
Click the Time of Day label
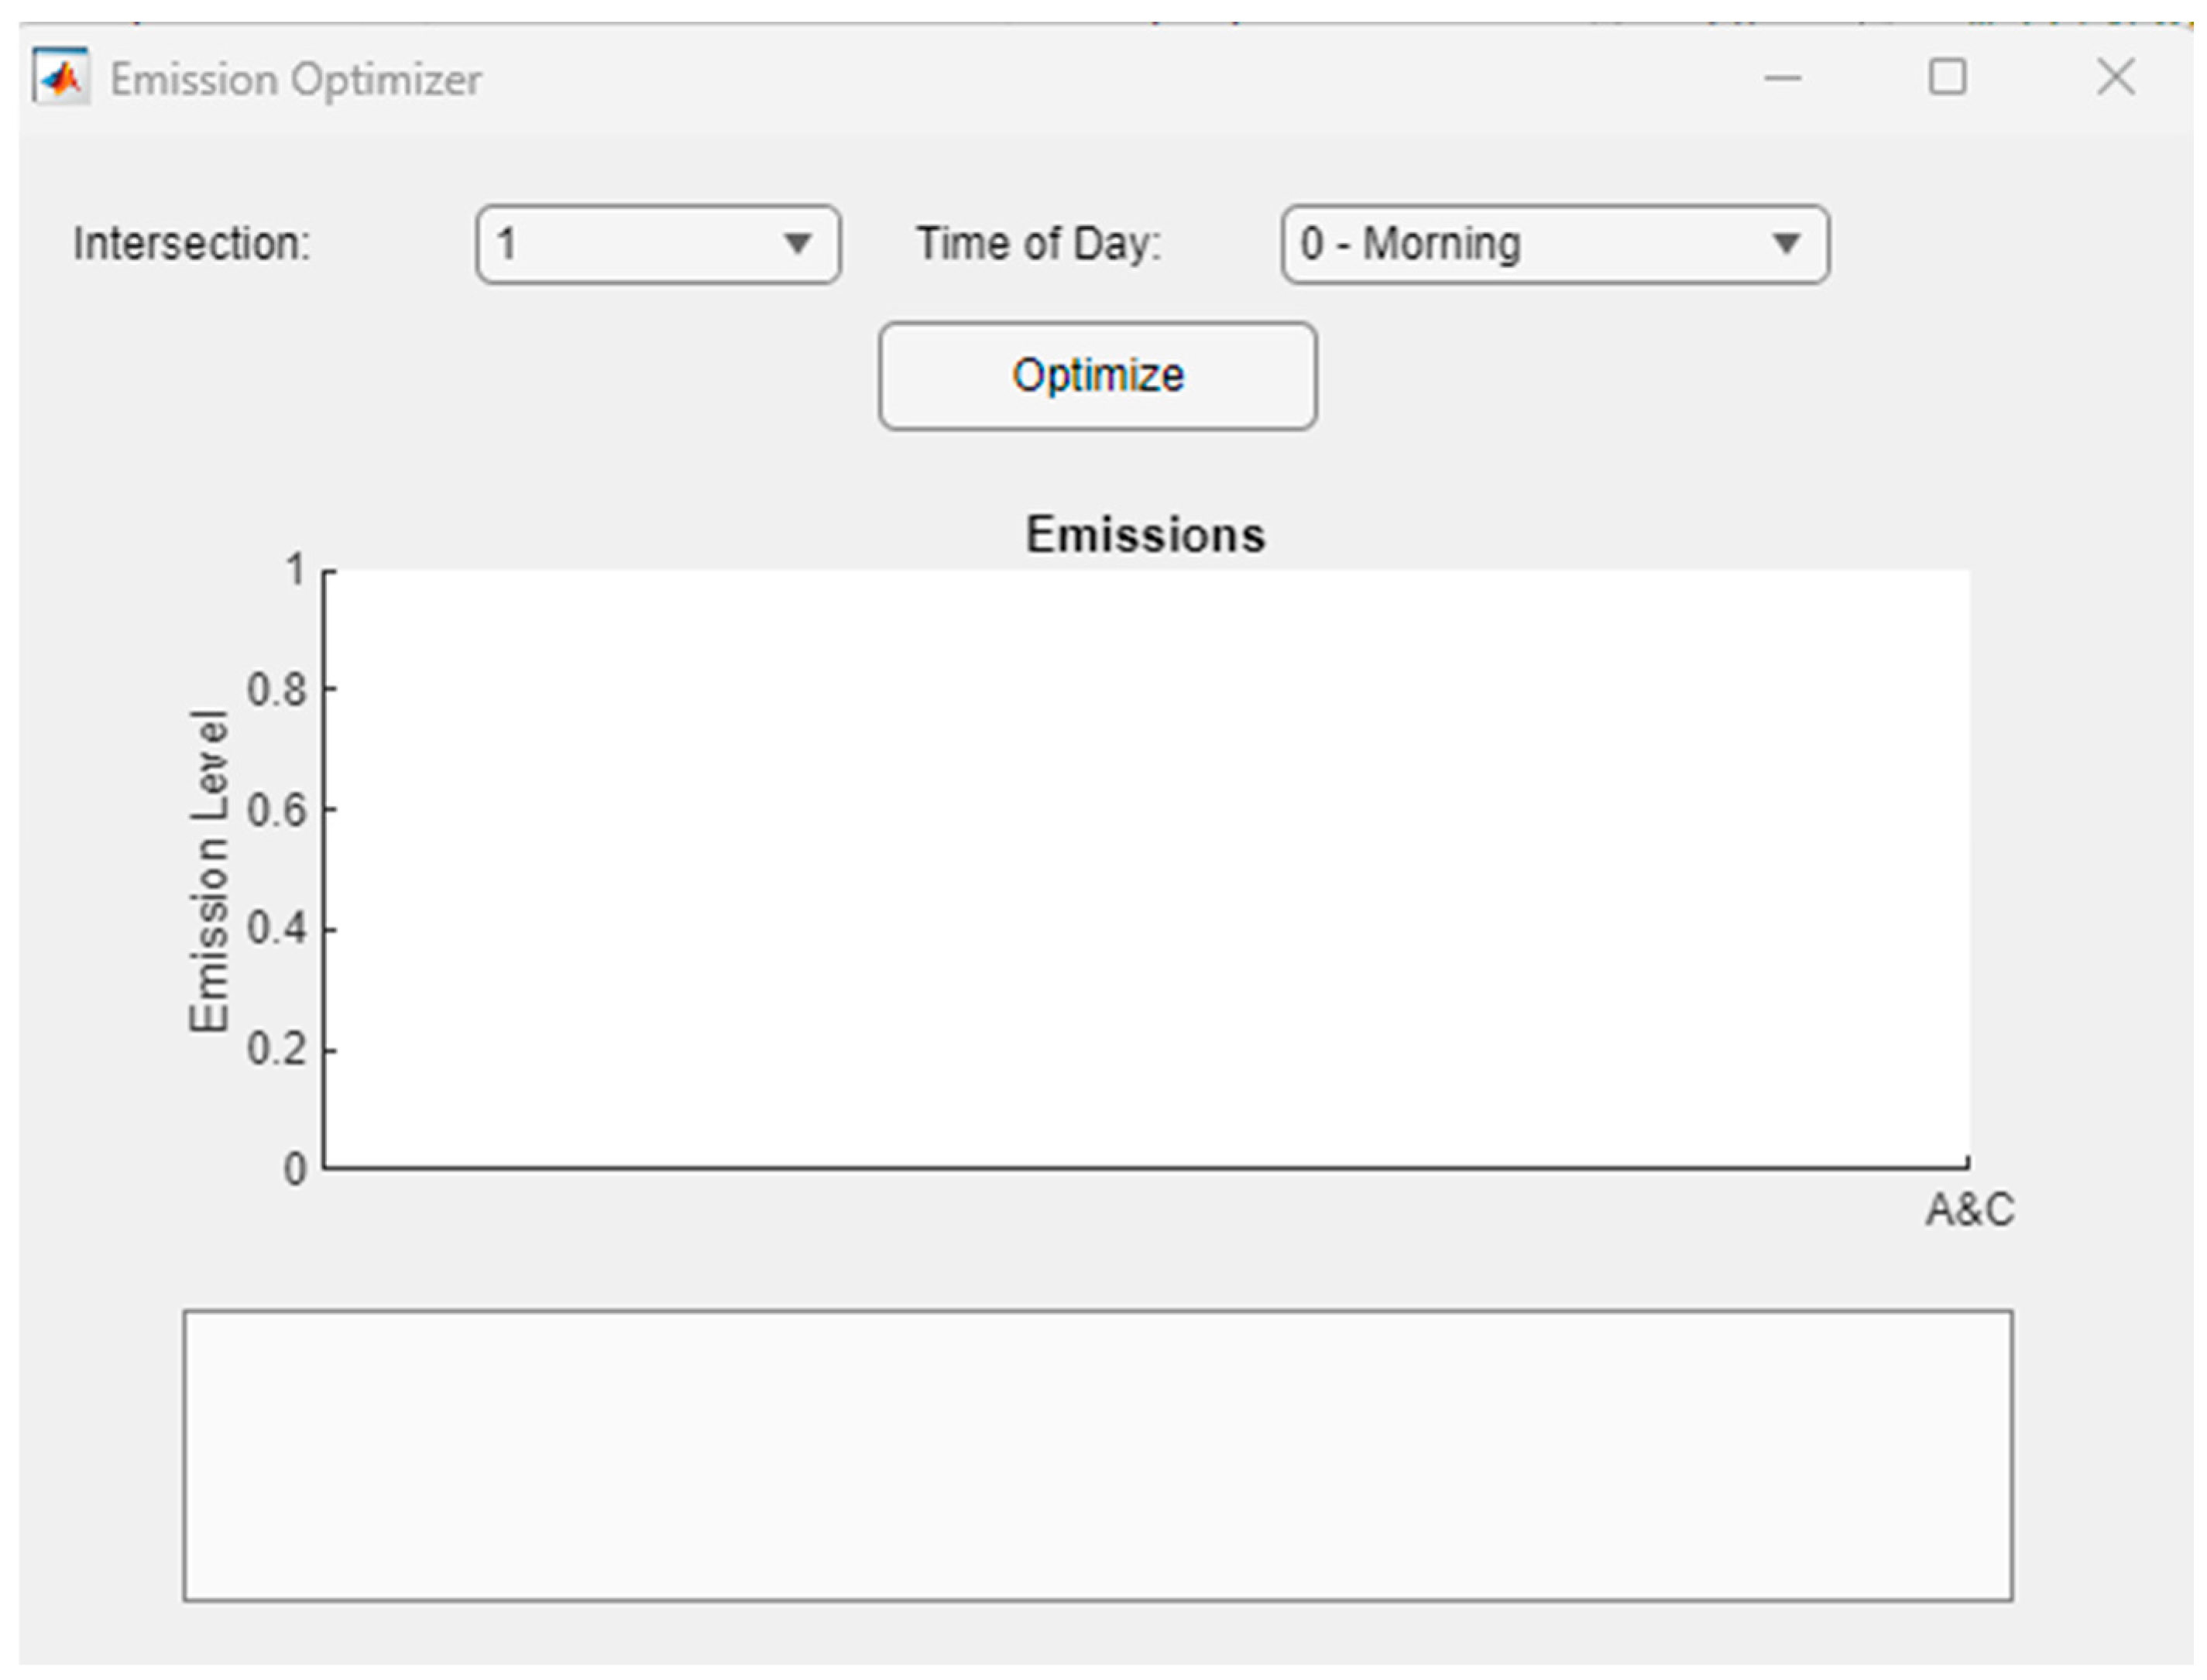[1039, 245]
